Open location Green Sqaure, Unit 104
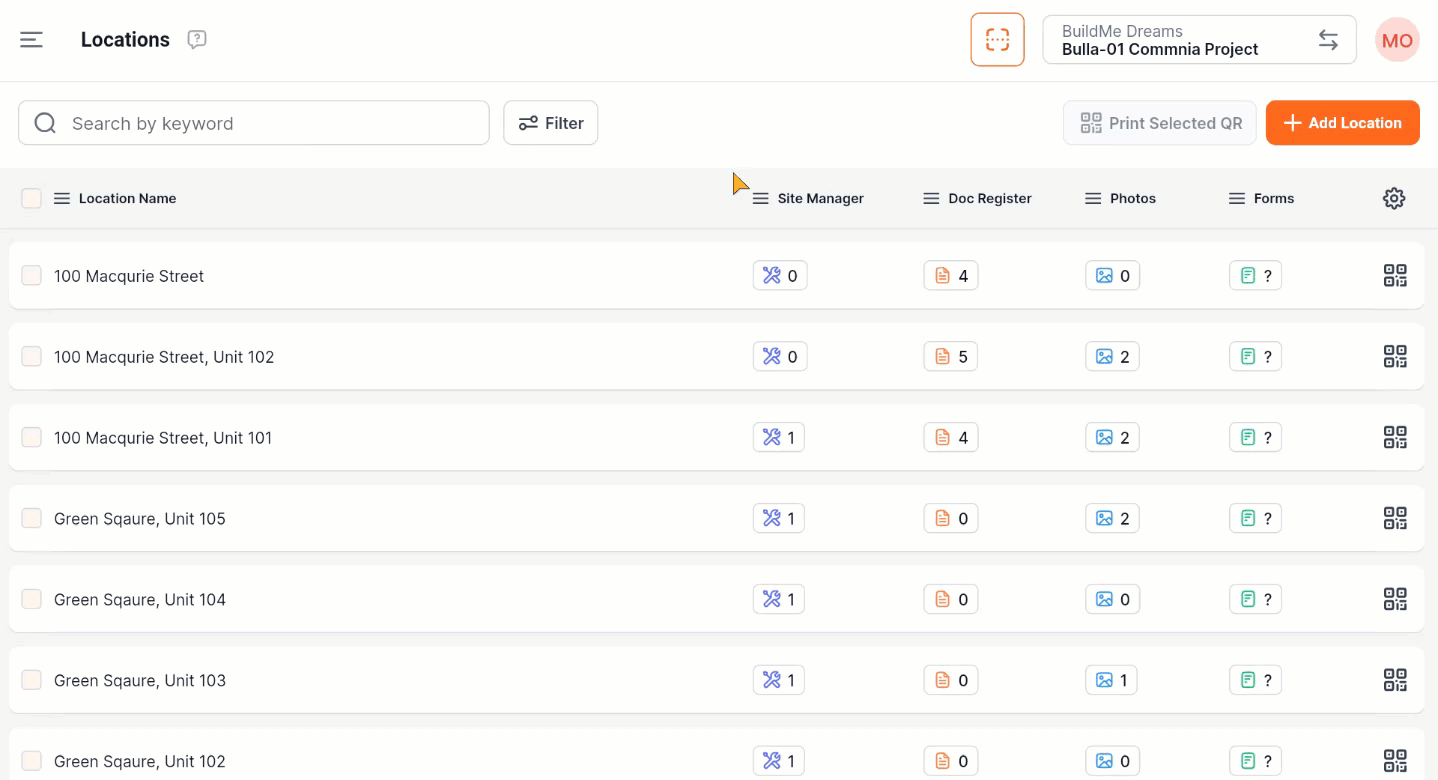Image resolution: width=1438 pixels, height=780 pixels. click(140, 600)
